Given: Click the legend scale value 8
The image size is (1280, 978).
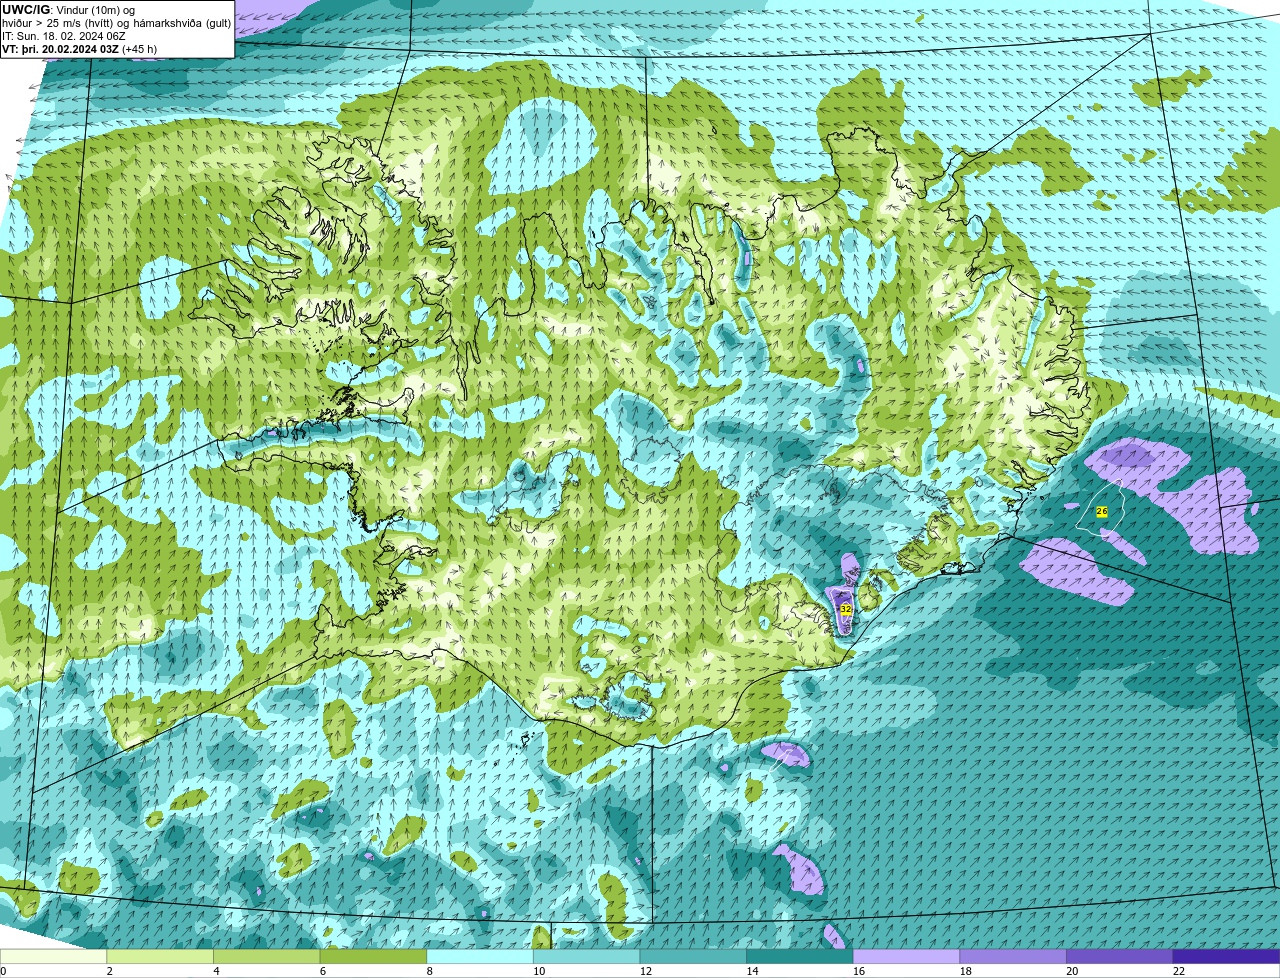Looking at the screenshot, I should pyautogui.click(x=429, y=971).
